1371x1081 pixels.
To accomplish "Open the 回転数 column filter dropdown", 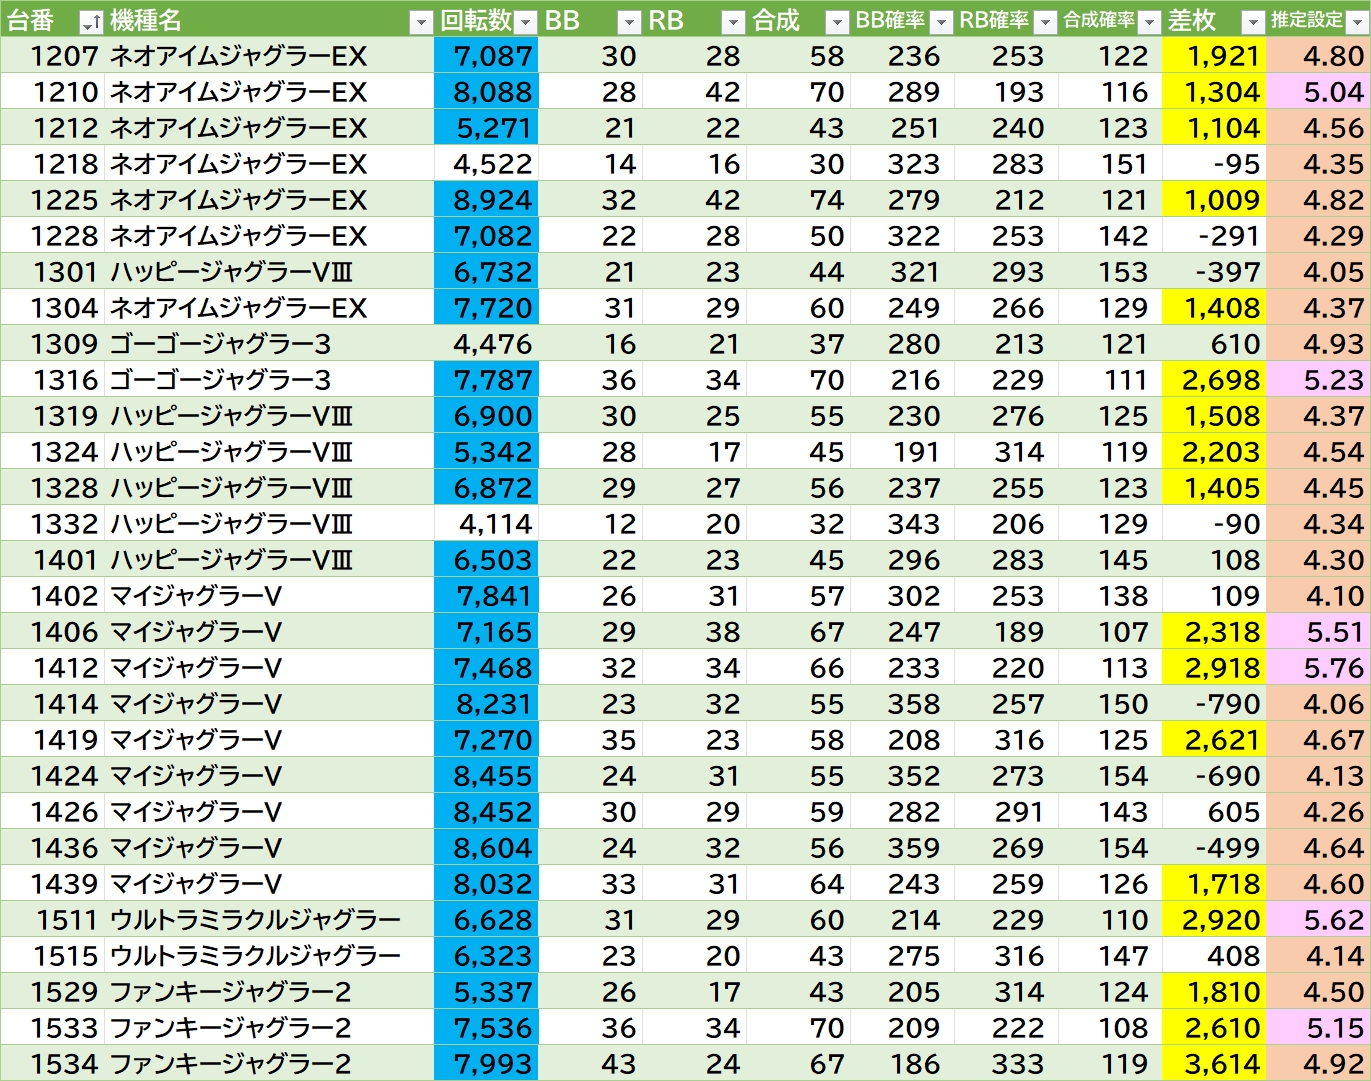I will (525, 22).
